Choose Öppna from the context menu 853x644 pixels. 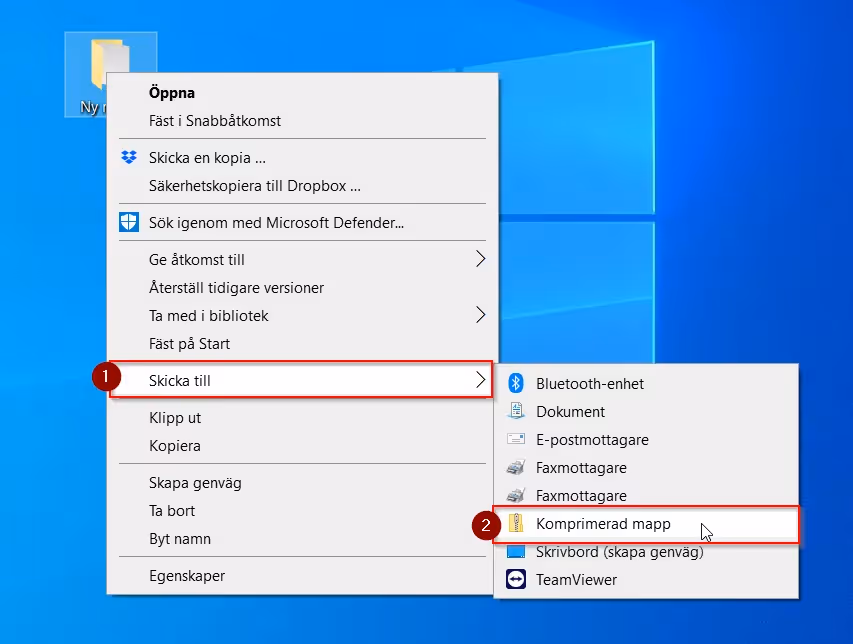[x=302, y=92]
